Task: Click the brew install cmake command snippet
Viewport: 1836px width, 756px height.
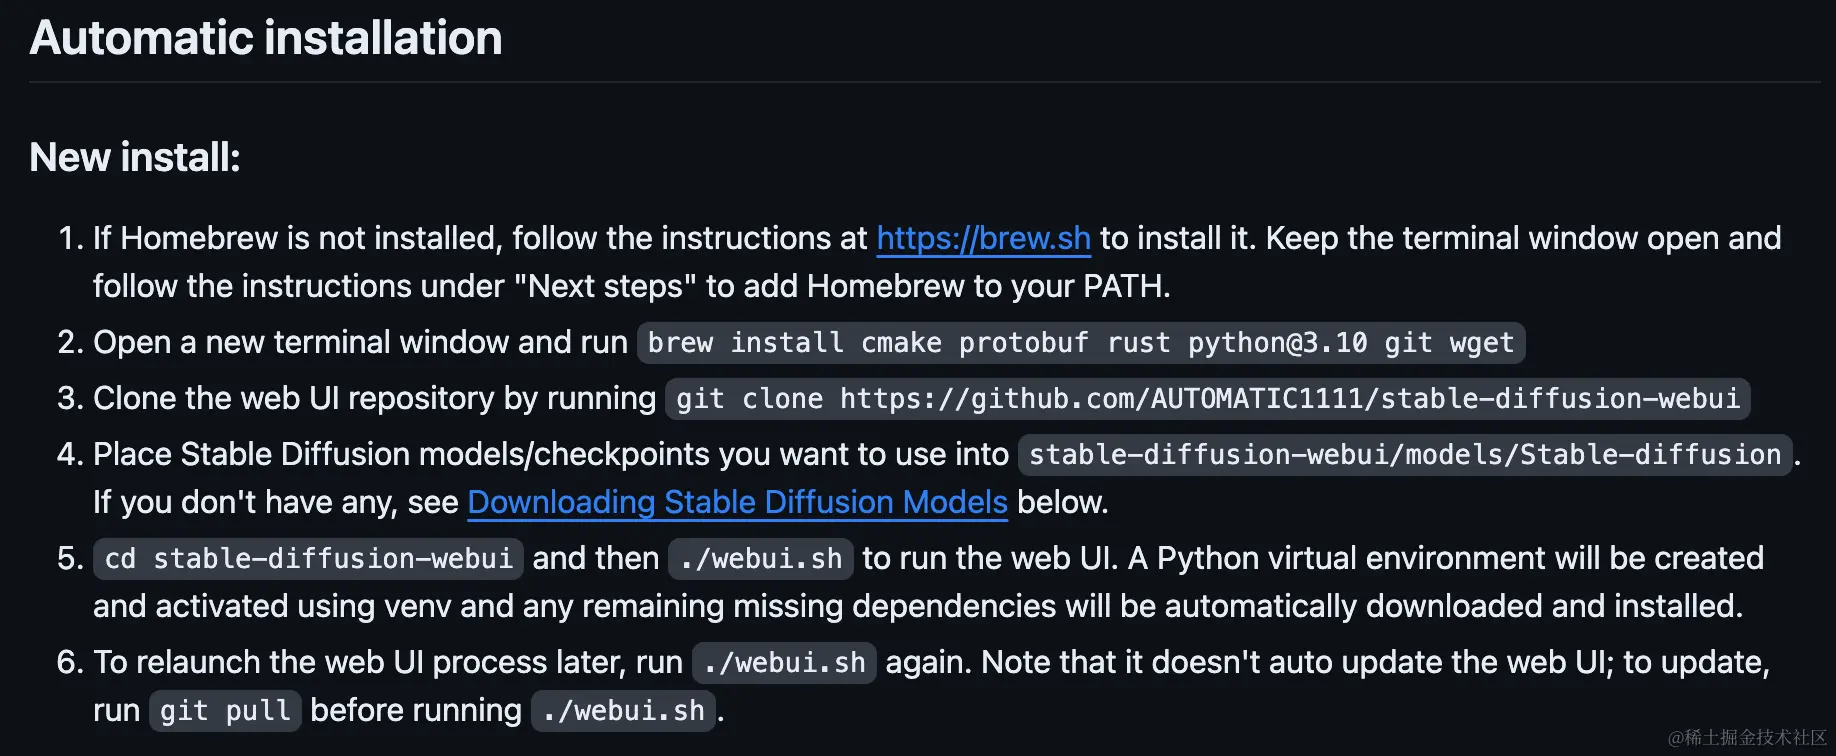Action: 1080,343
